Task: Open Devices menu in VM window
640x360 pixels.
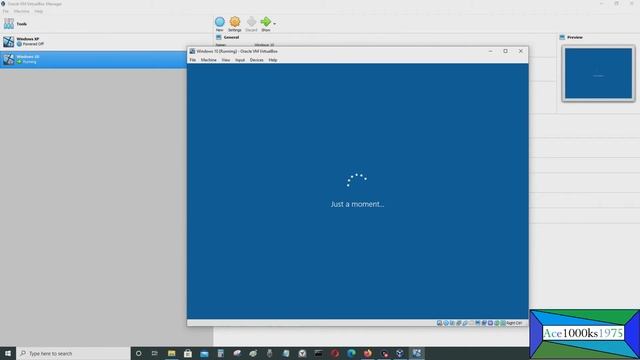Action: (x=256, y=60)
